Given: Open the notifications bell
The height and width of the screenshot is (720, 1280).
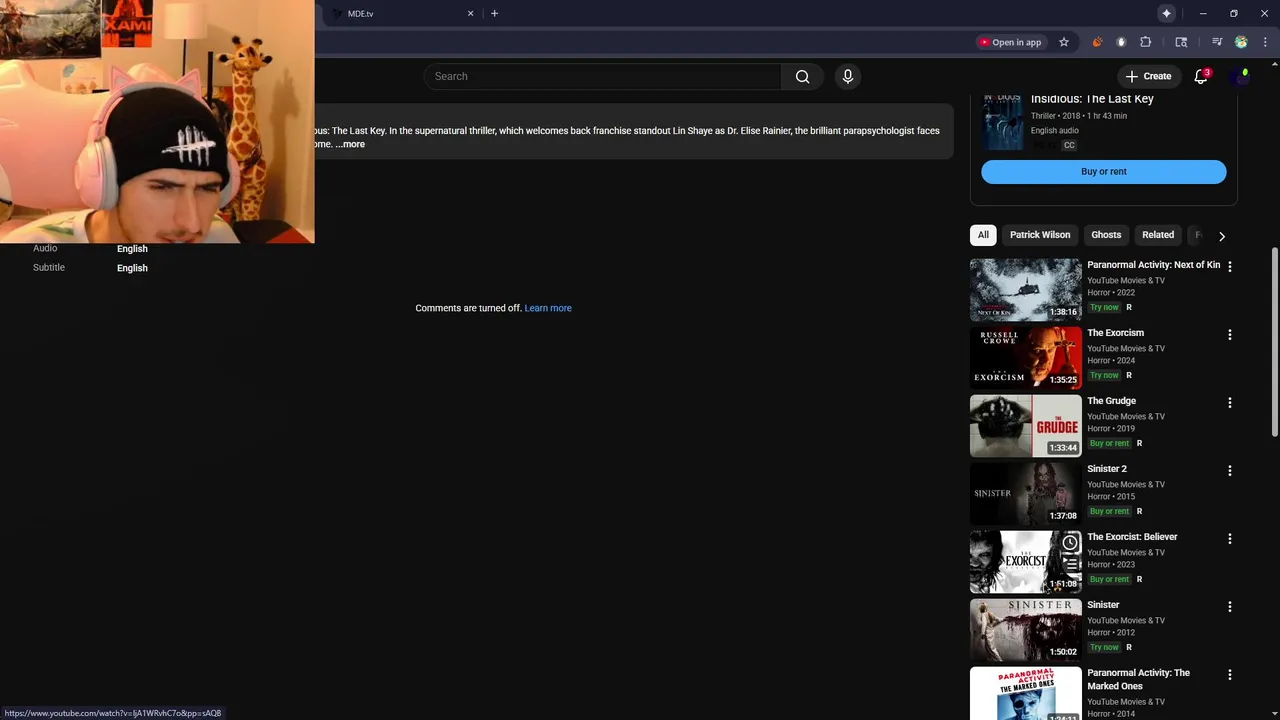Looking at the screenshot, I should tap(1201, 76).
